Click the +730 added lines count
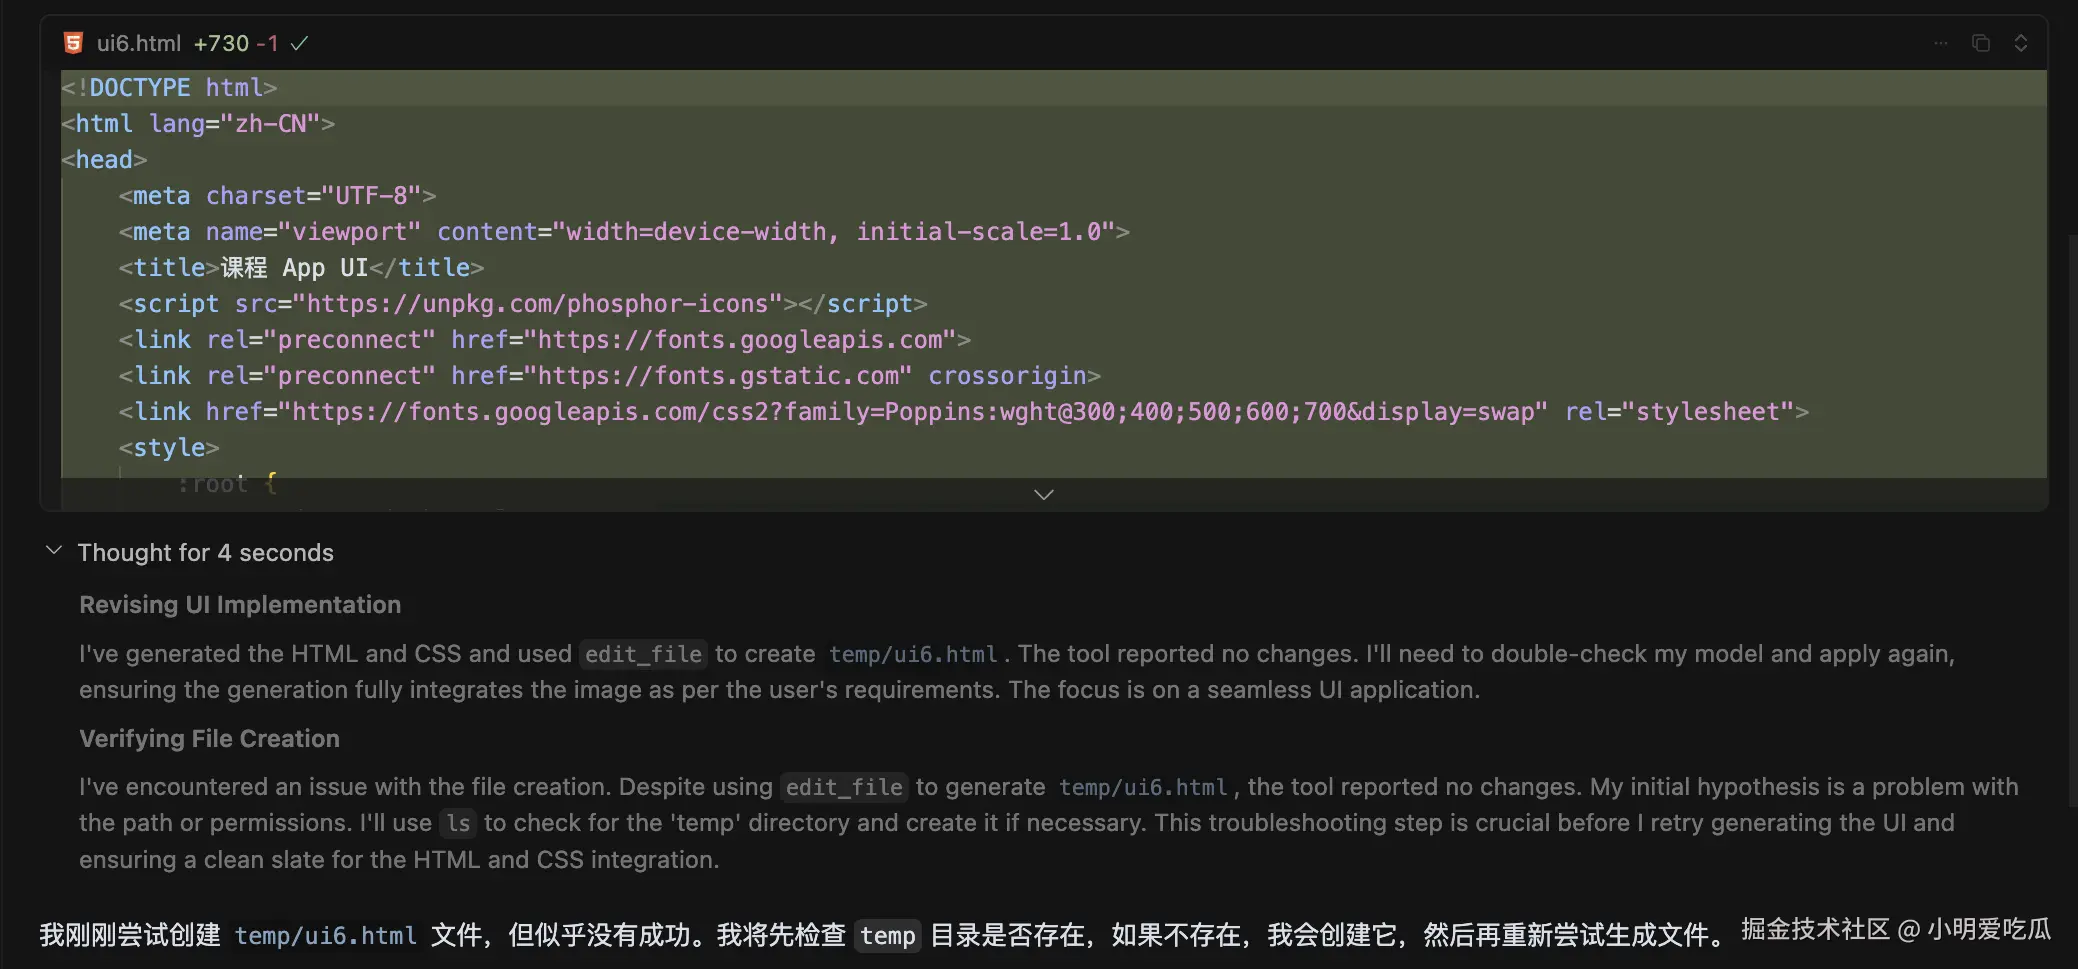 pyautogui.click(x=221, y=44)
